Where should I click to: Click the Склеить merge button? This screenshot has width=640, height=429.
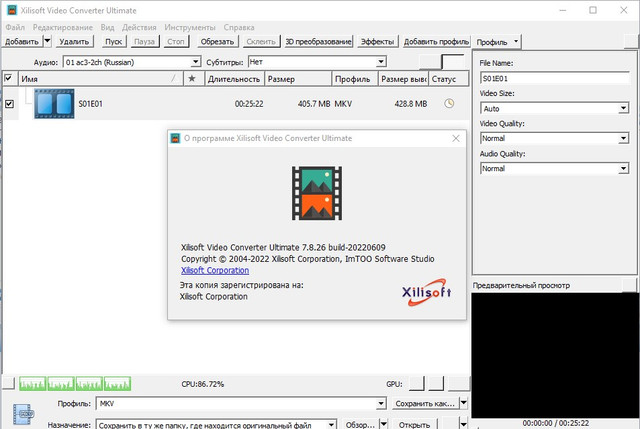click(x=261, y=42)
